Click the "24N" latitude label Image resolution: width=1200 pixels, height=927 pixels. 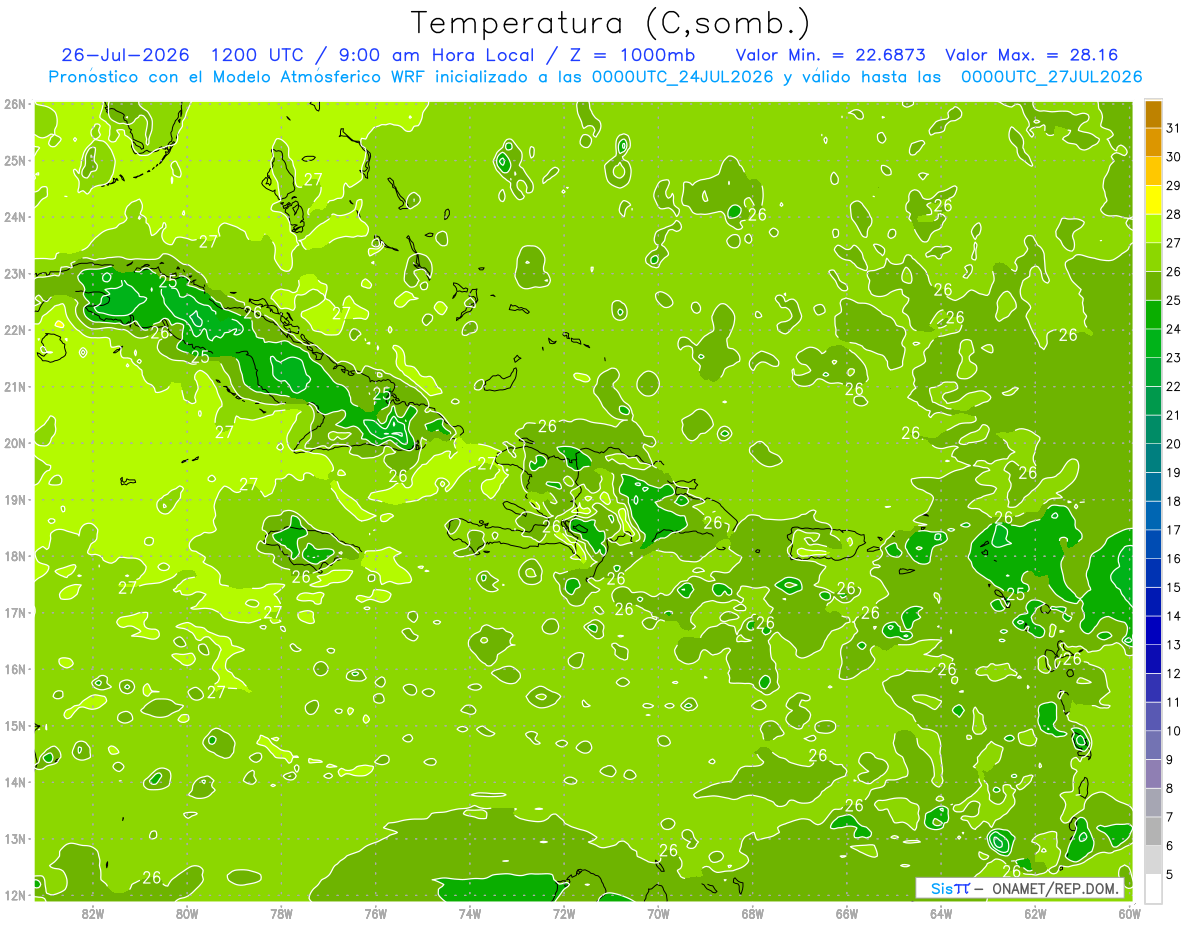pos(14,217)
